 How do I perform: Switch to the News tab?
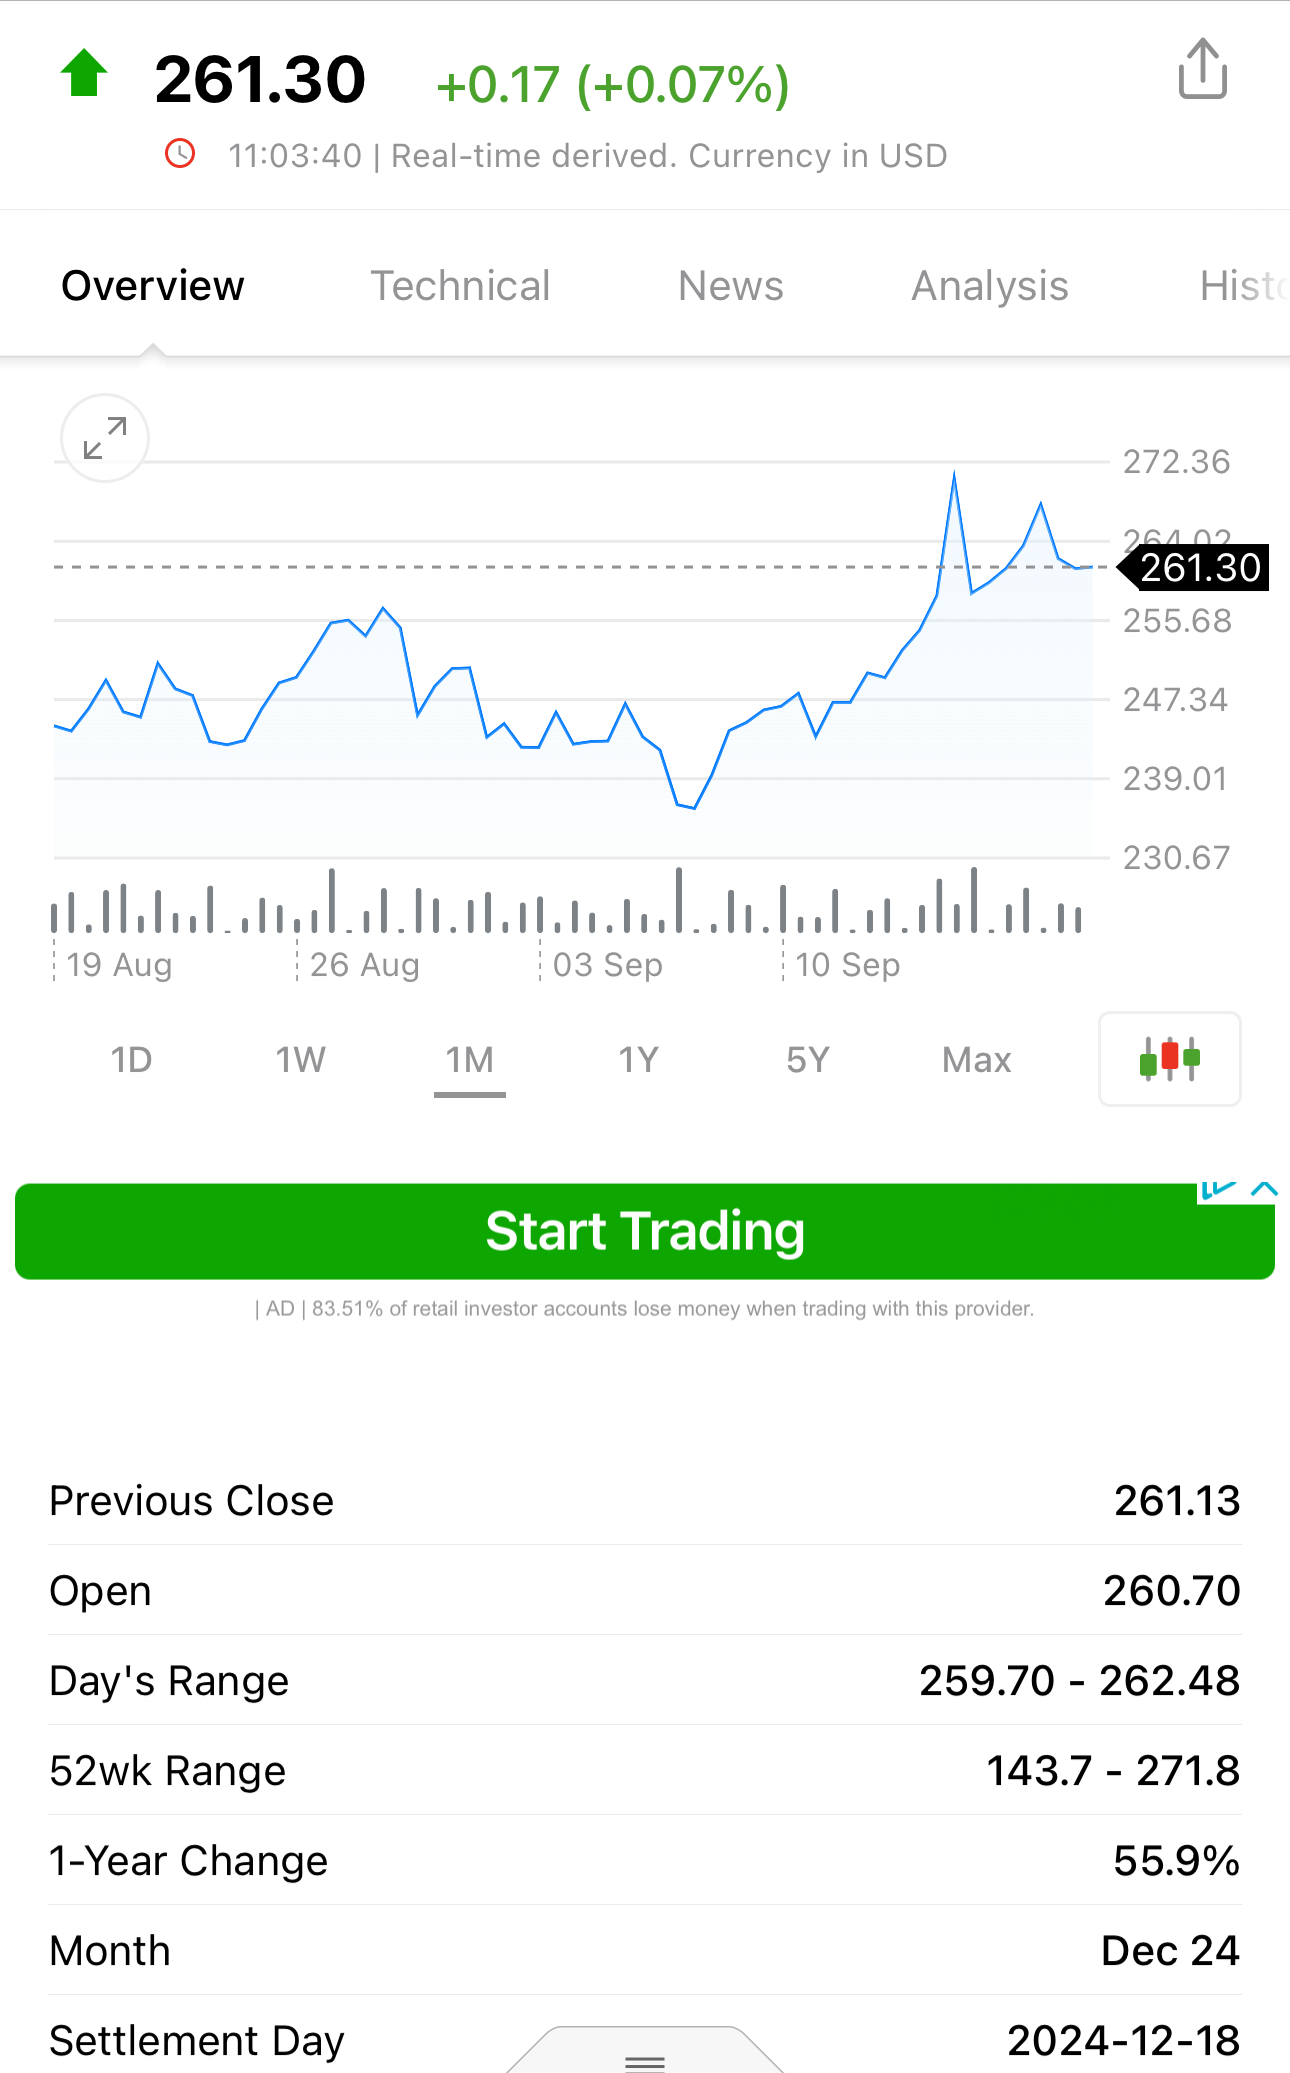(x=730, y=286)
